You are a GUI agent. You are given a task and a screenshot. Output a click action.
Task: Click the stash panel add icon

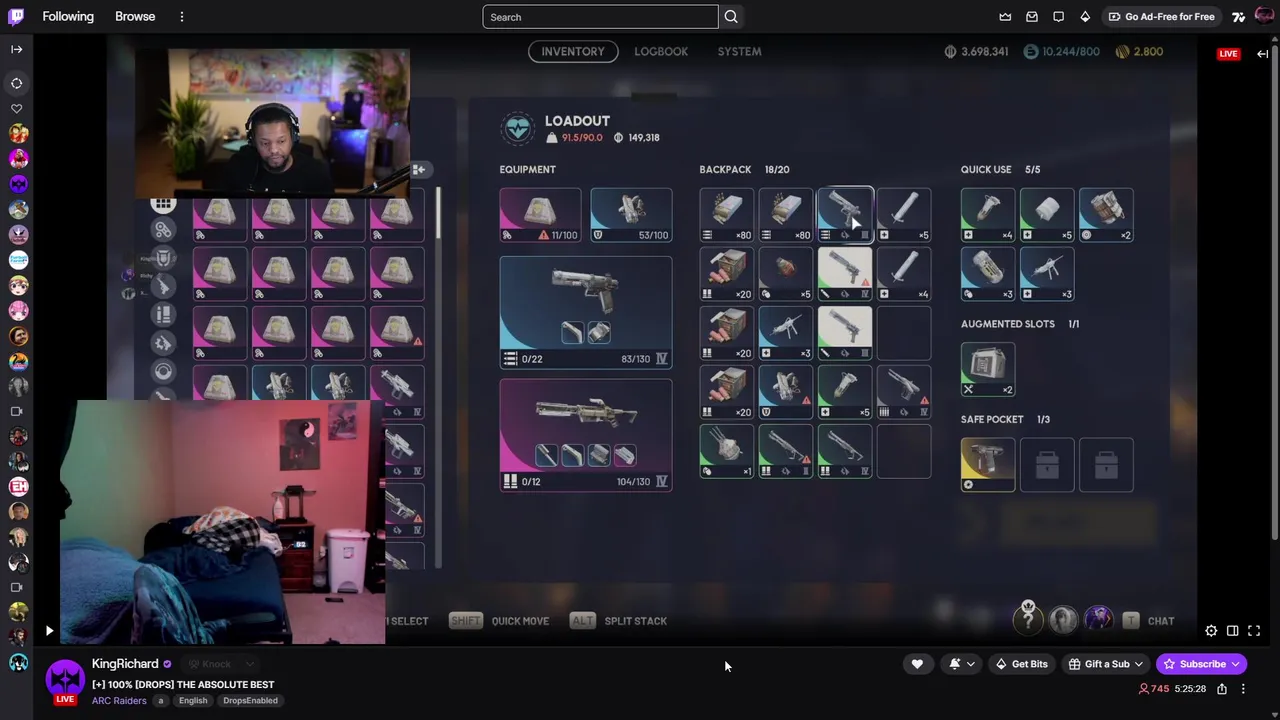[419, 170]
